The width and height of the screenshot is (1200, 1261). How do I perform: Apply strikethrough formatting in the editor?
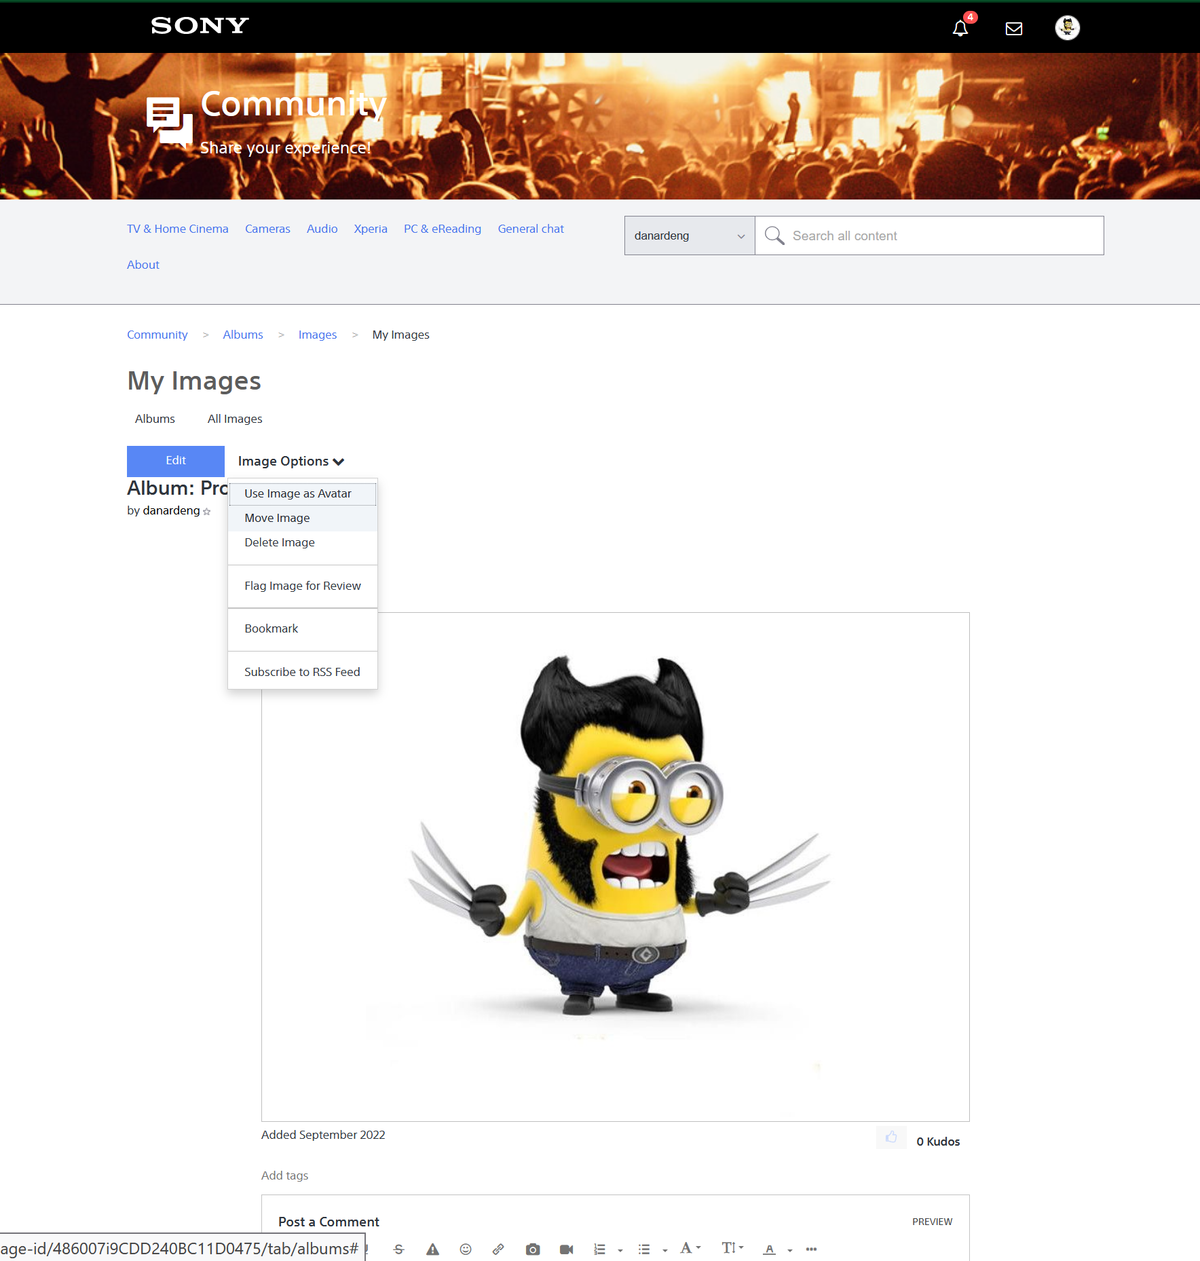(399, 1248)
